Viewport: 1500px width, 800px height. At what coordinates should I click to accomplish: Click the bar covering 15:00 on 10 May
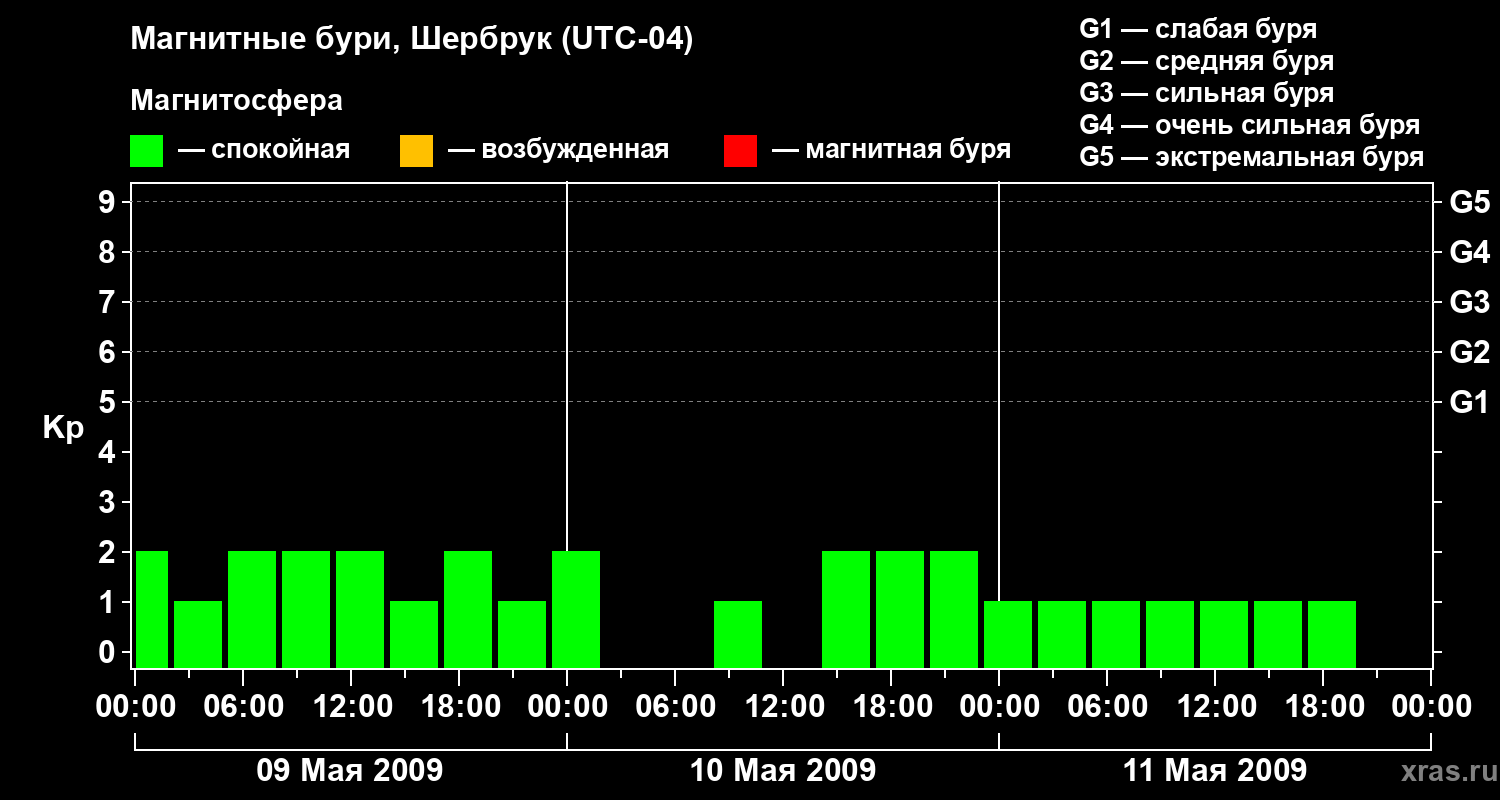click(x=846, y=609)
